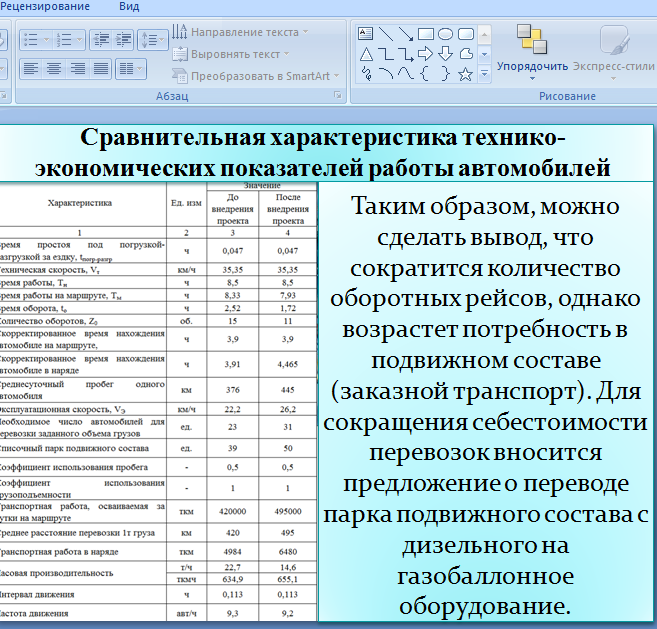Align text to the right
The image size is (657, 629).
coord(78,68)
